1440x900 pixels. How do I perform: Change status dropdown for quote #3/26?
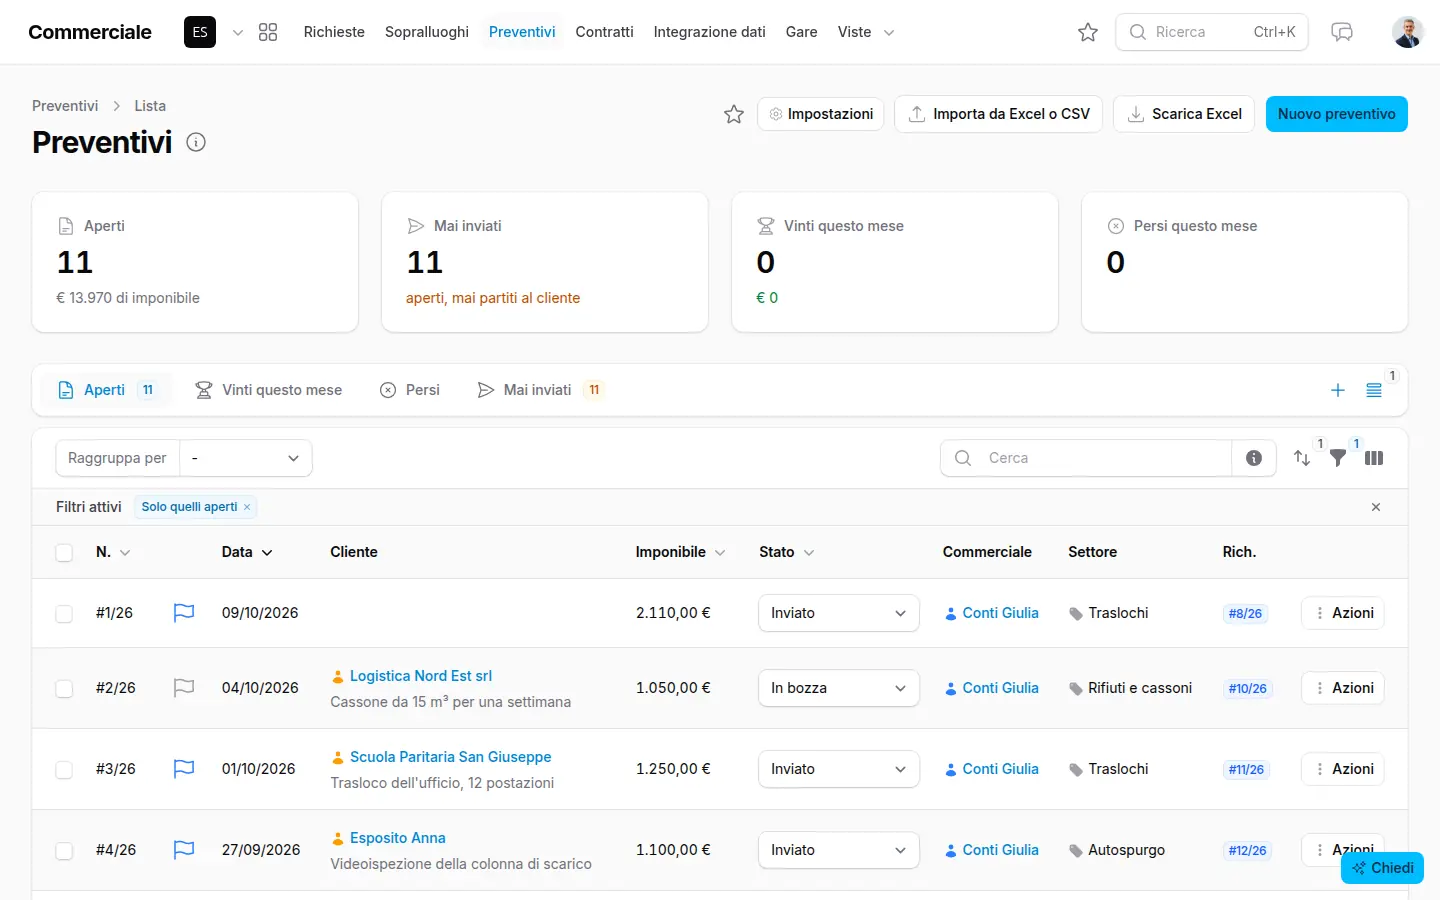(x=839, y=769)
